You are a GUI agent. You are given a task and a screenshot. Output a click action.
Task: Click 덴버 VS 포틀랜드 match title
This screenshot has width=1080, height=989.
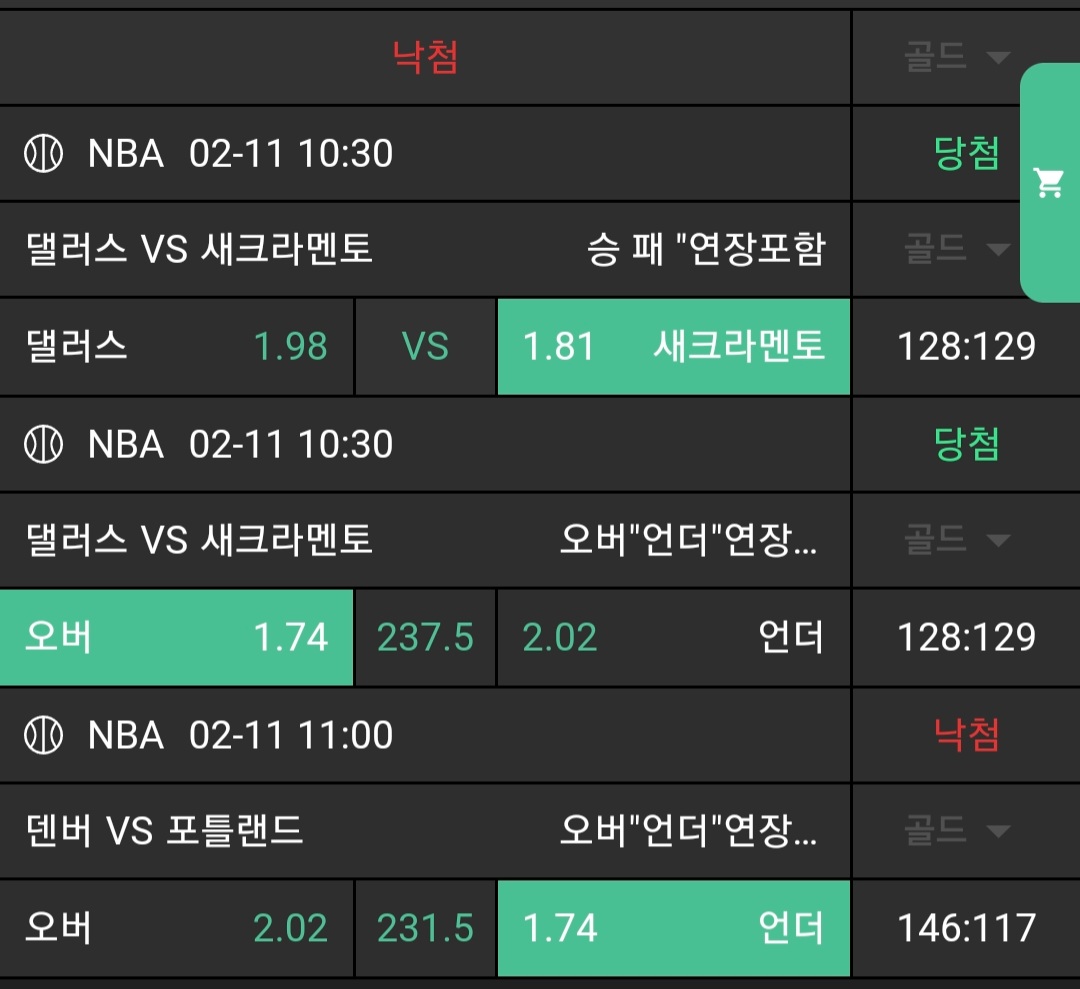coord(164,830)
